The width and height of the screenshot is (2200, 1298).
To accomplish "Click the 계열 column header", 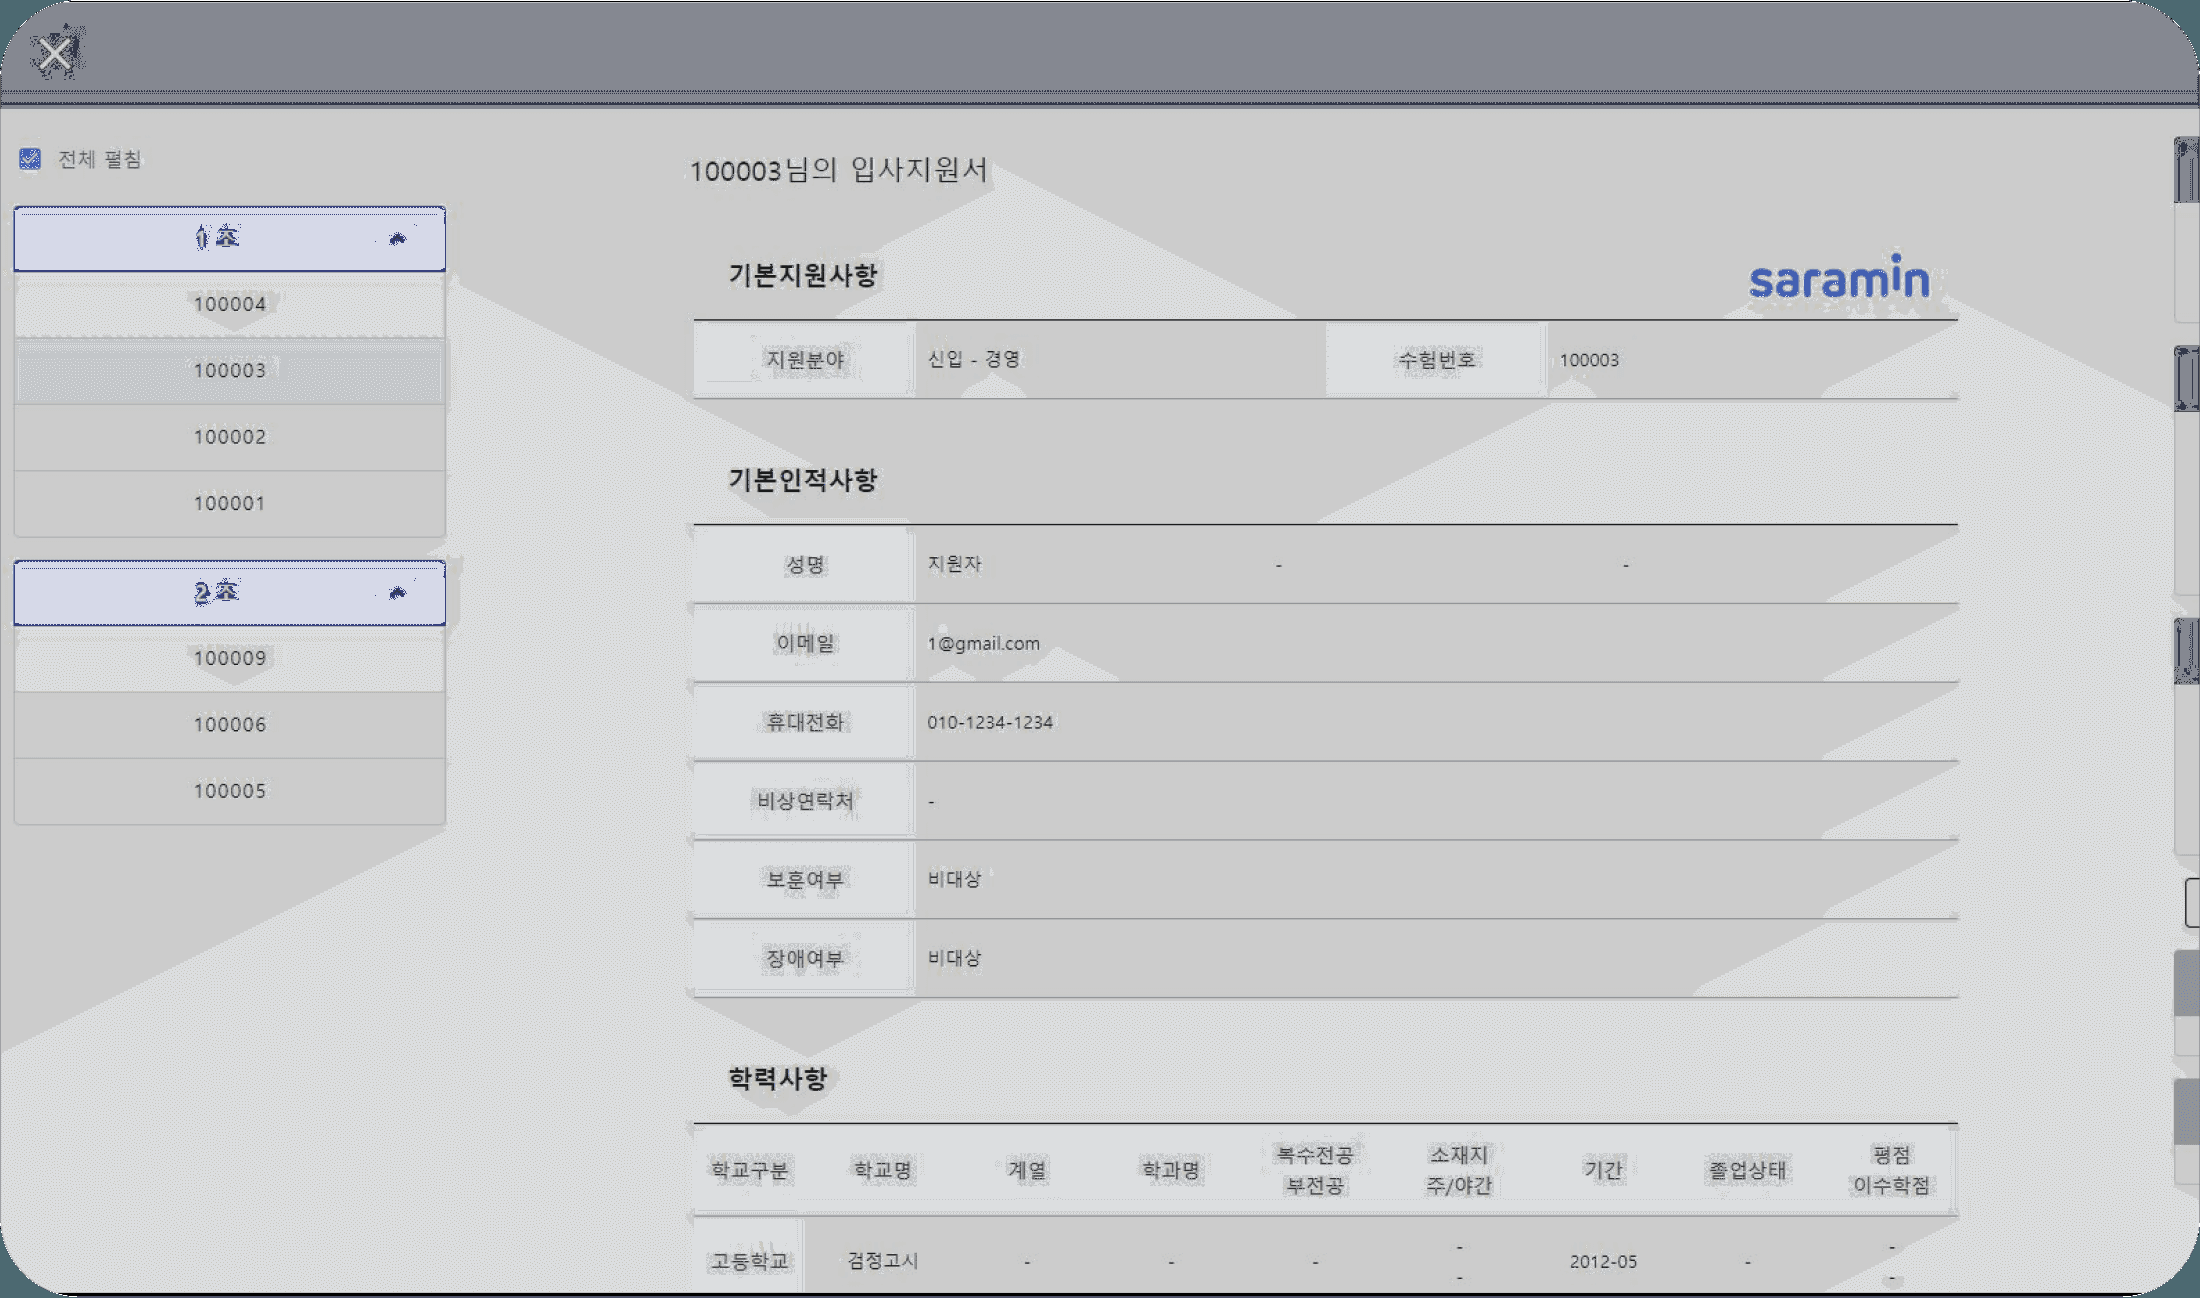I will coord(1027,1170).
